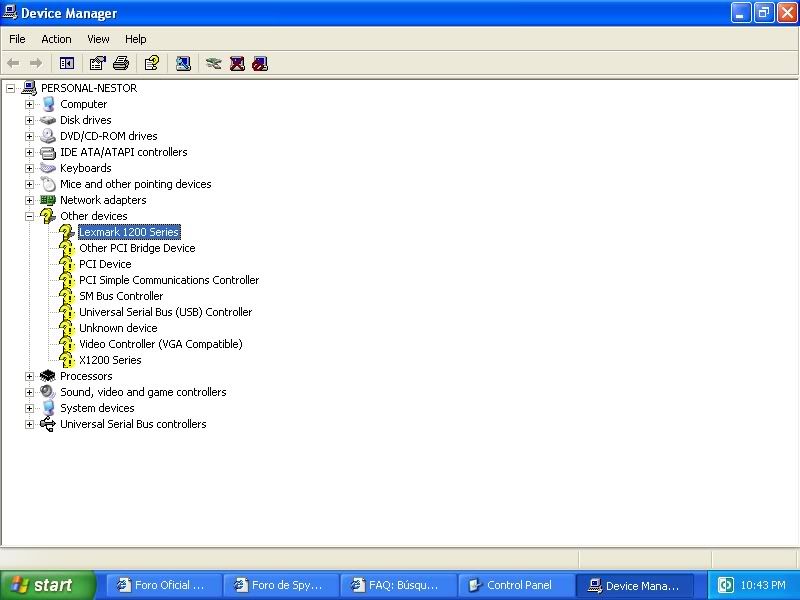Toggle the console tree toolbar icon

[67, 63]
